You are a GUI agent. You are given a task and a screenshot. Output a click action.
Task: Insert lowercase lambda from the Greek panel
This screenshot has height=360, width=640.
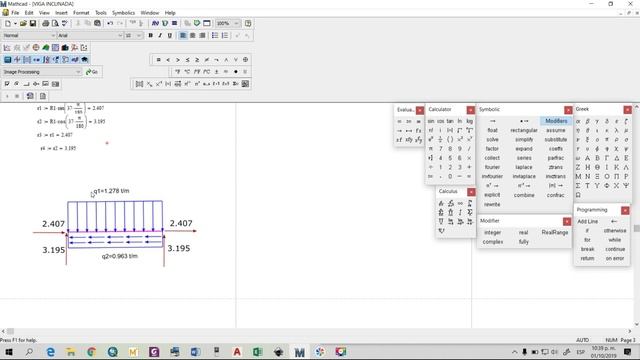pyautogui.click(x=616, y=130)
